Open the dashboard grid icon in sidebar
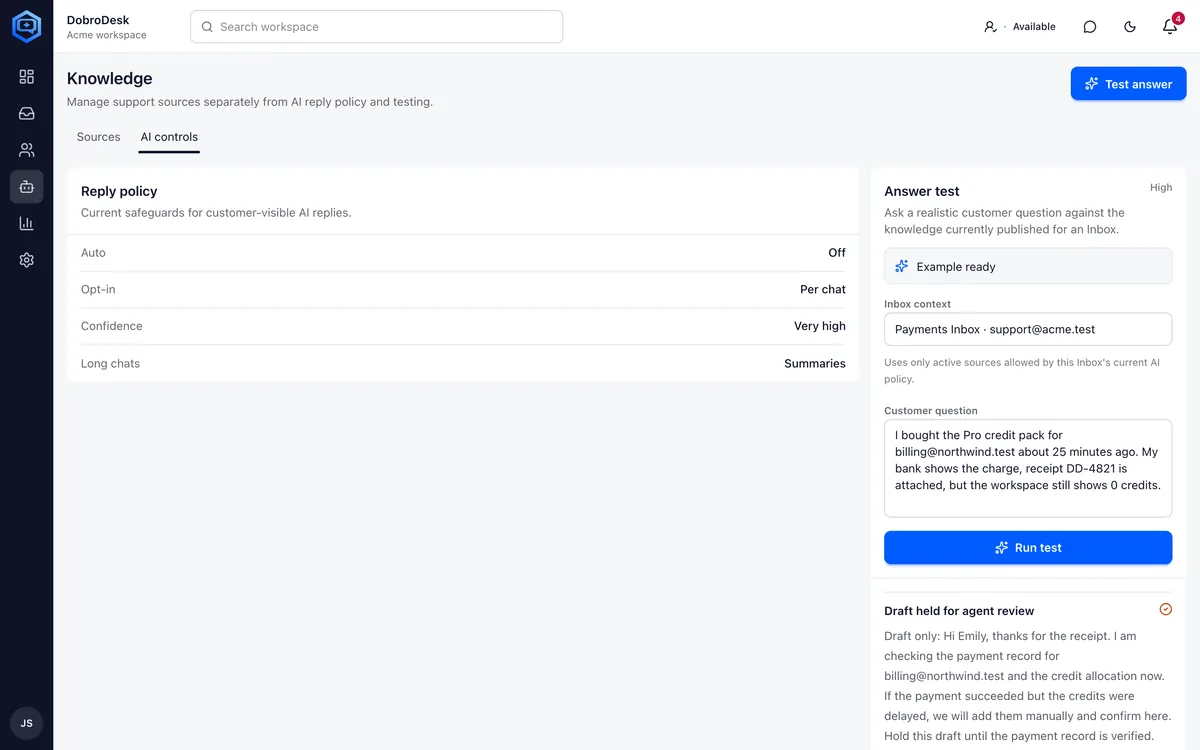 tap(27, 77)
